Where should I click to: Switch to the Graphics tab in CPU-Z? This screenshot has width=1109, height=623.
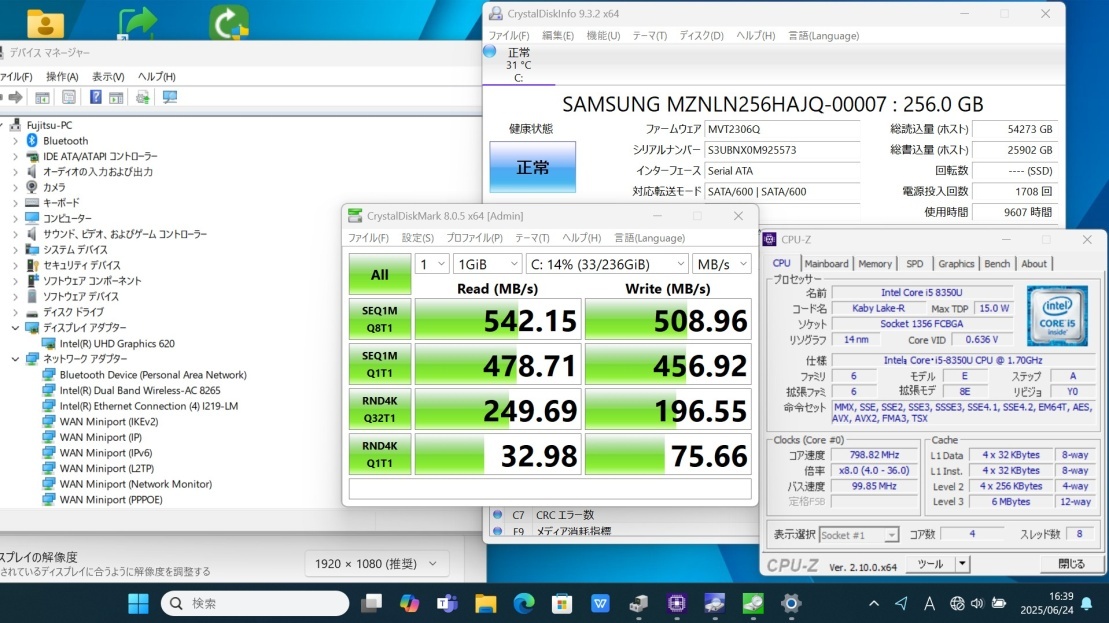(x=956, y=264)
